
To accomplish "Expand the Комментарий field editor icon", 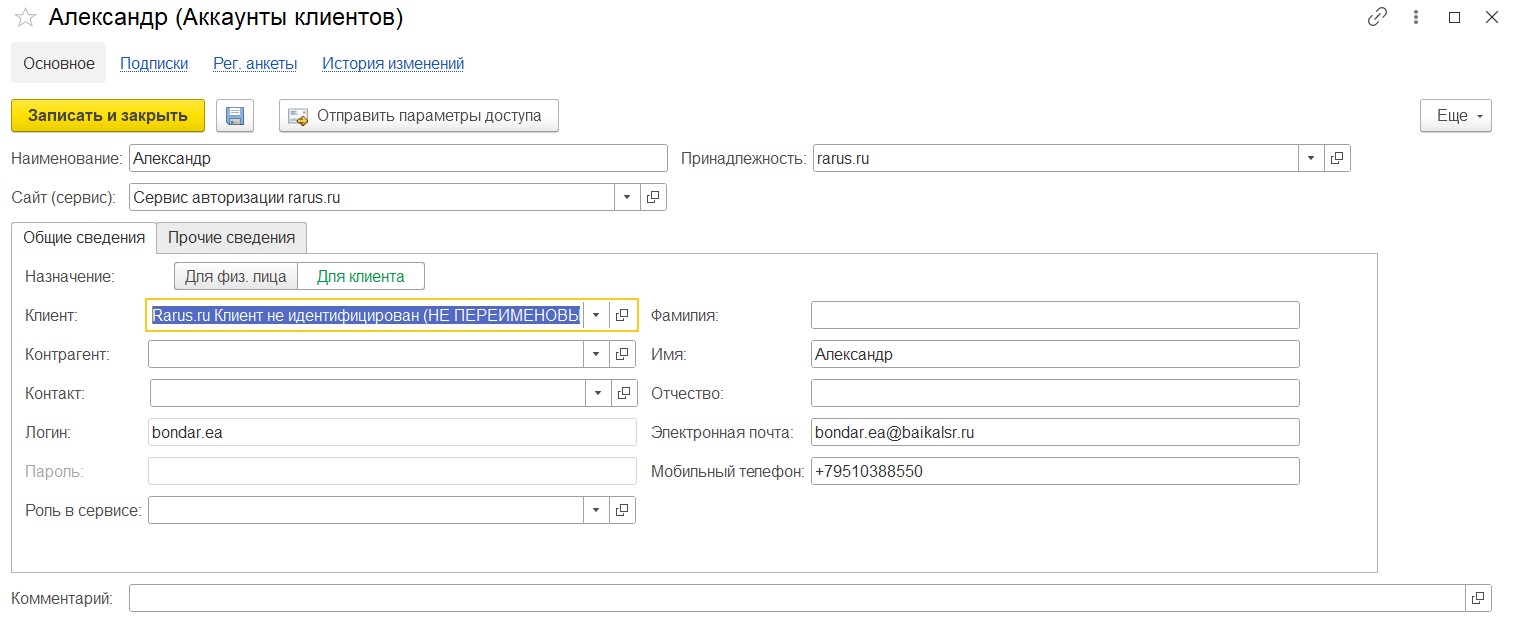I will [x=1478, y=598].
